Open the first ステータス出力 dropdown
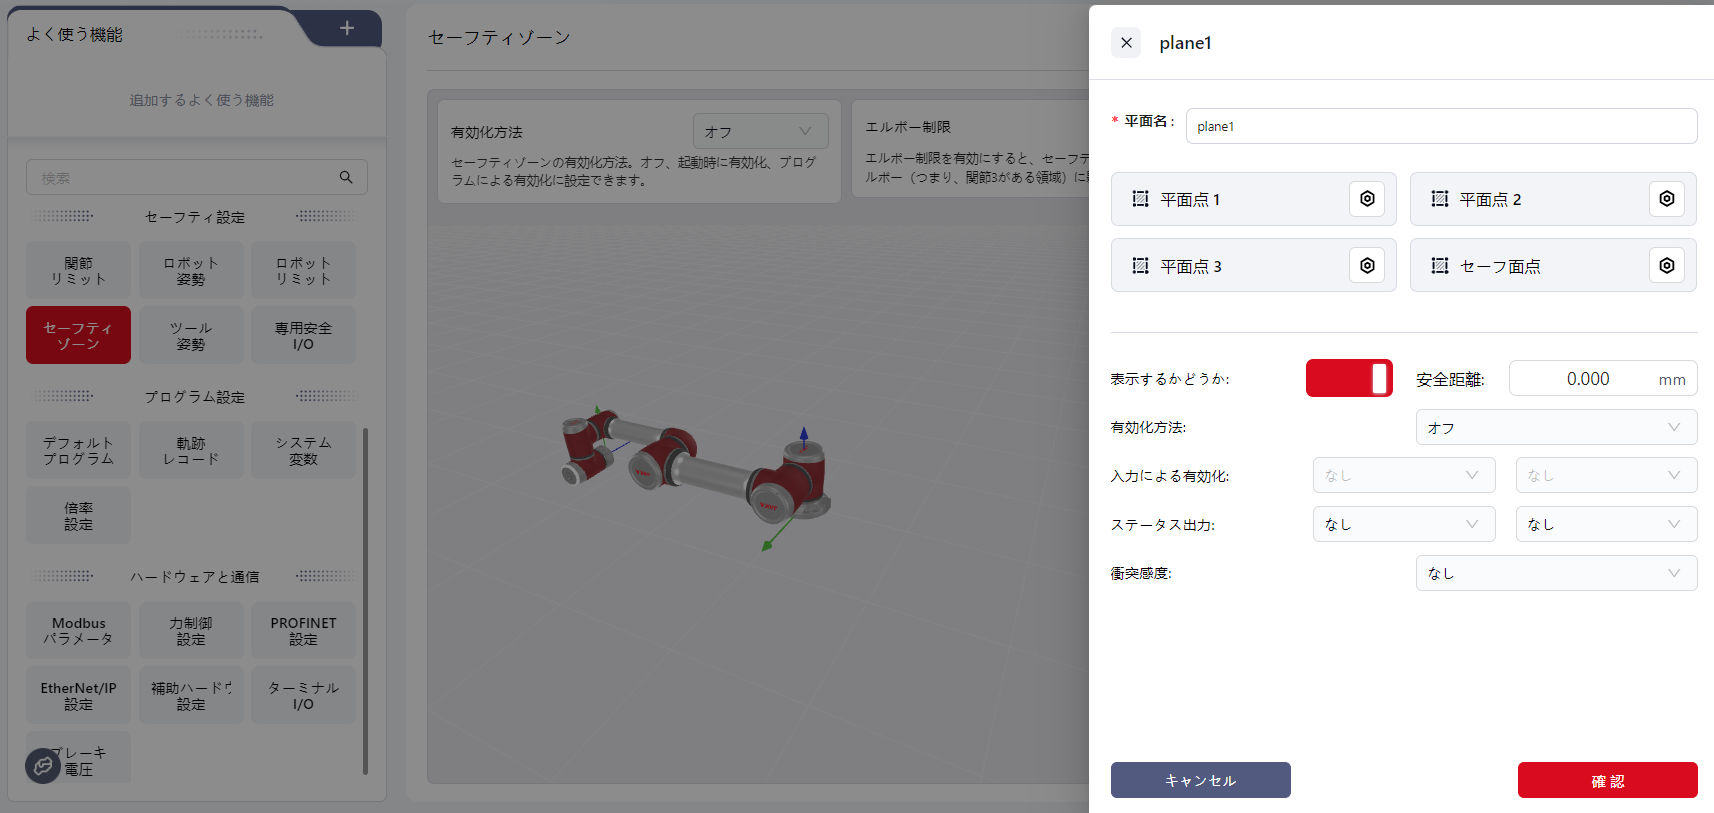 pyautogui.click(x=1403, y=525)
